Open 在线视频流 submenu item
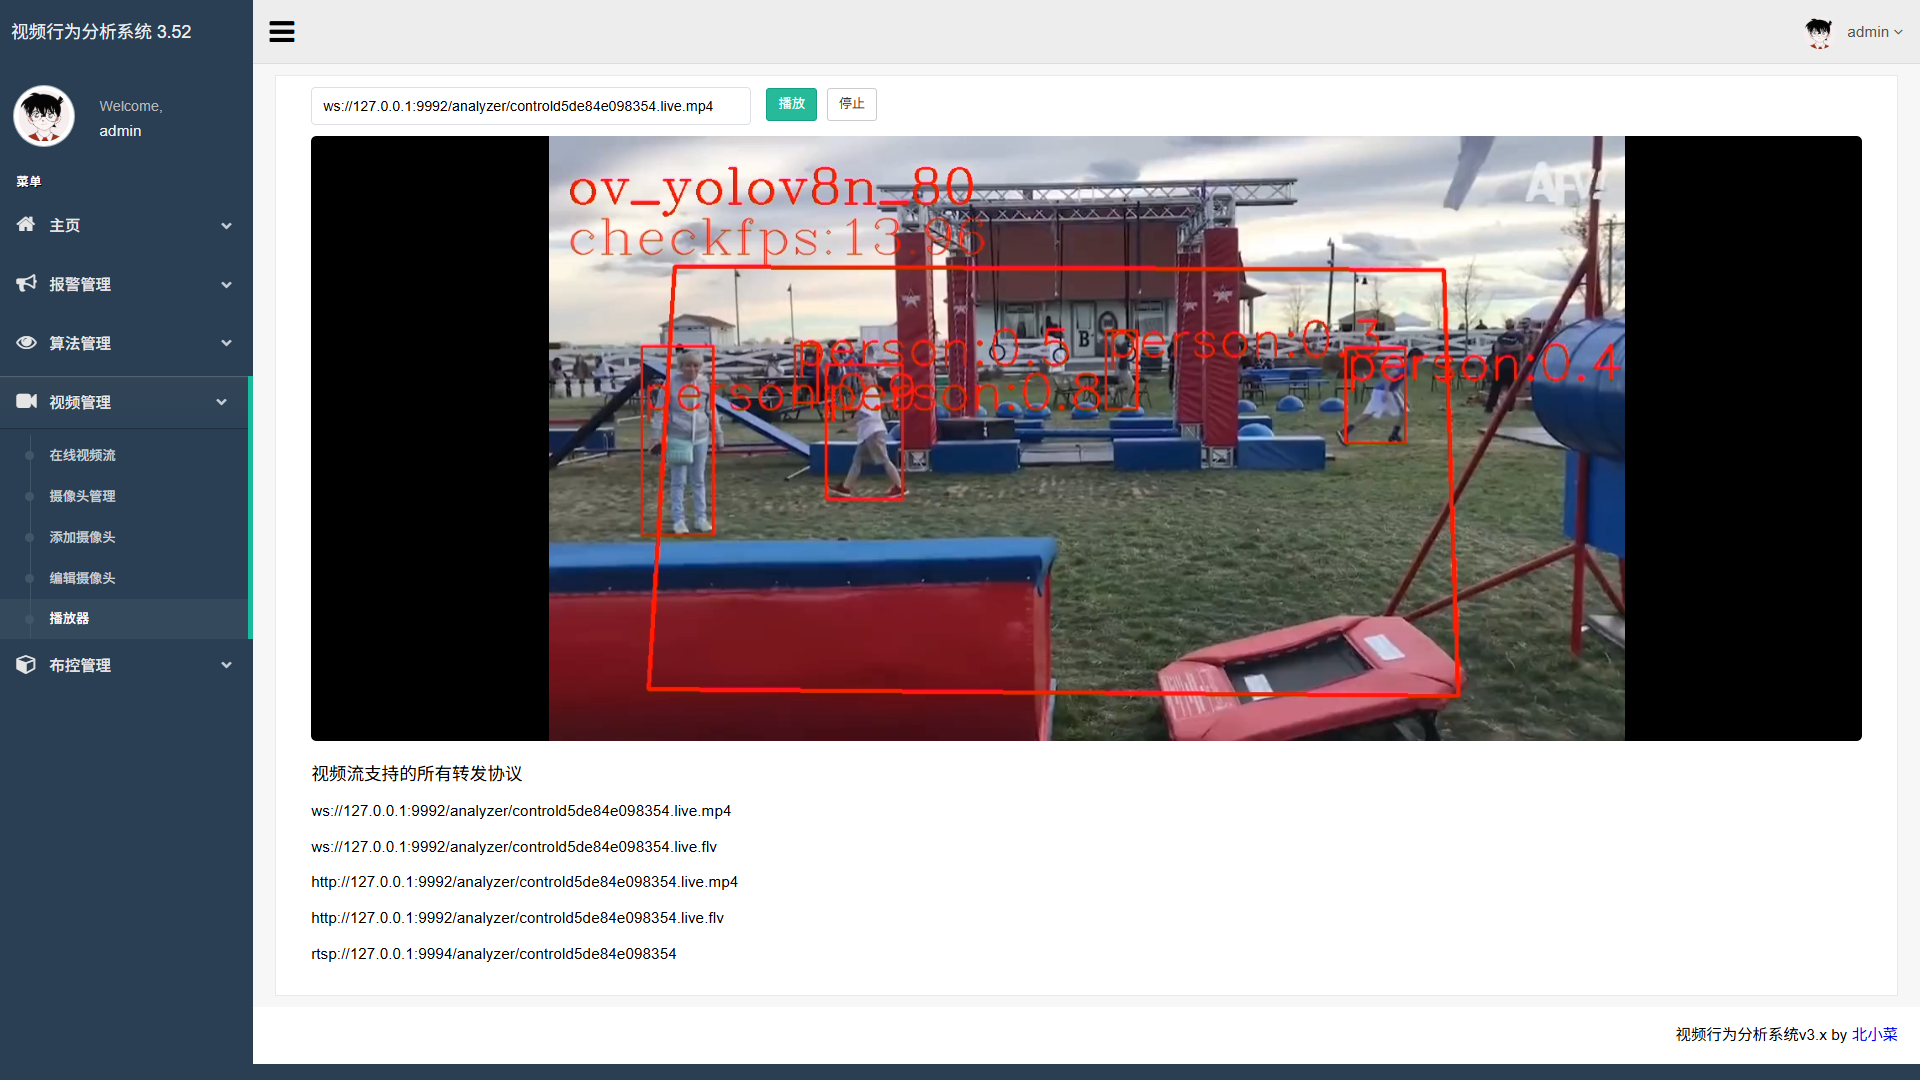This screenshot has height=1080, width=1920. point(83,455)
